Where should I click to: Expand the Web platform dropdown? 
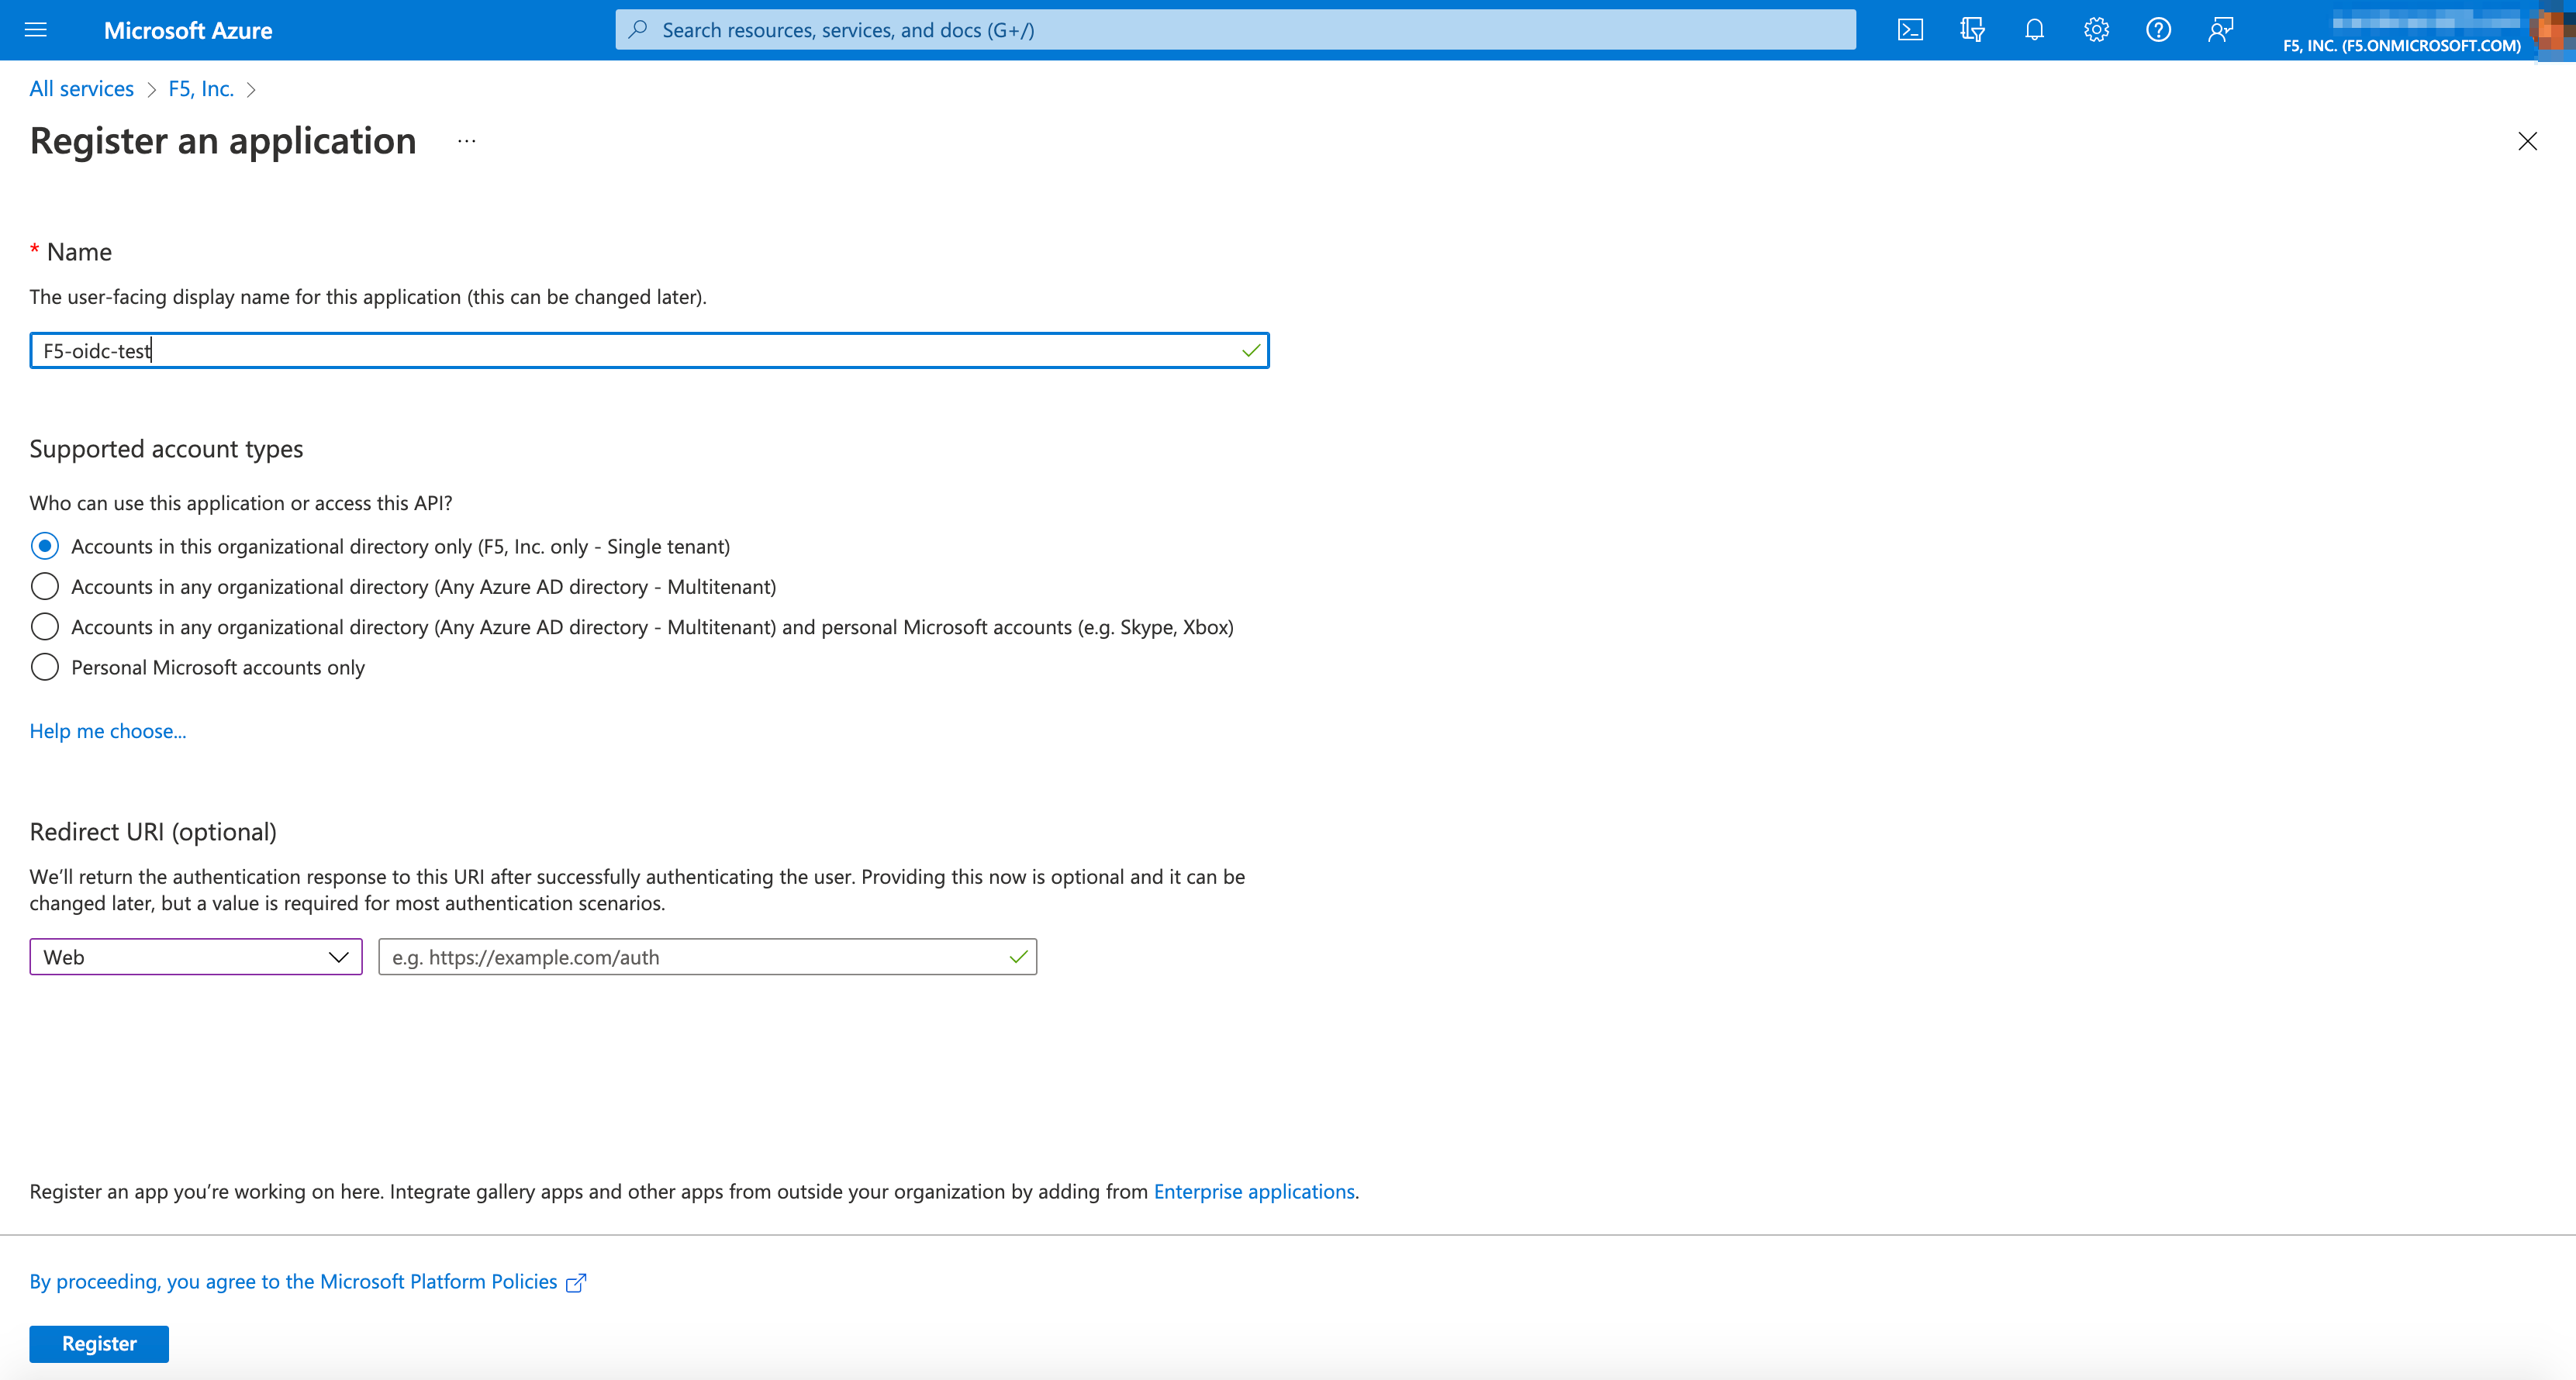pyautogui.click(x=196, y=957)
